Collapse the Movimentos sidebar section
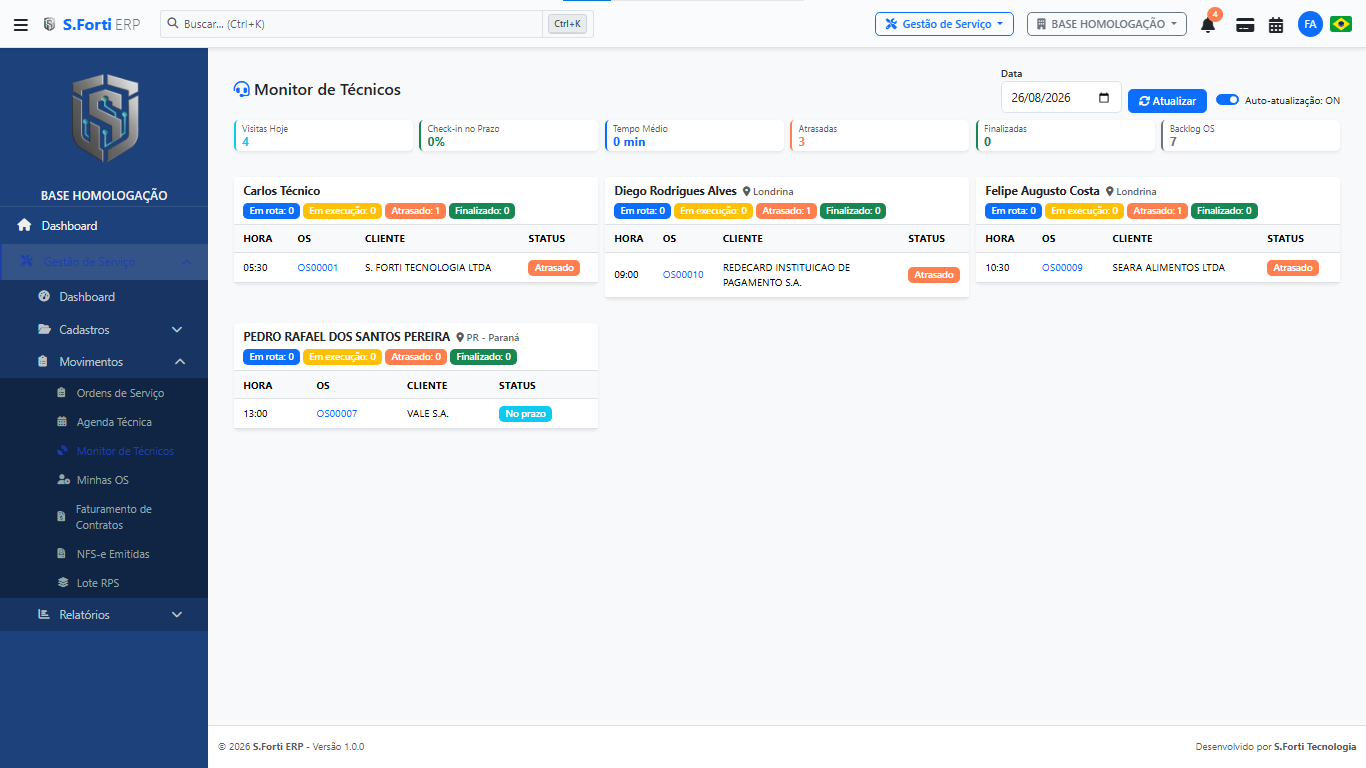The height and width of the screenshot is (768, 1366). click(104, 361)
